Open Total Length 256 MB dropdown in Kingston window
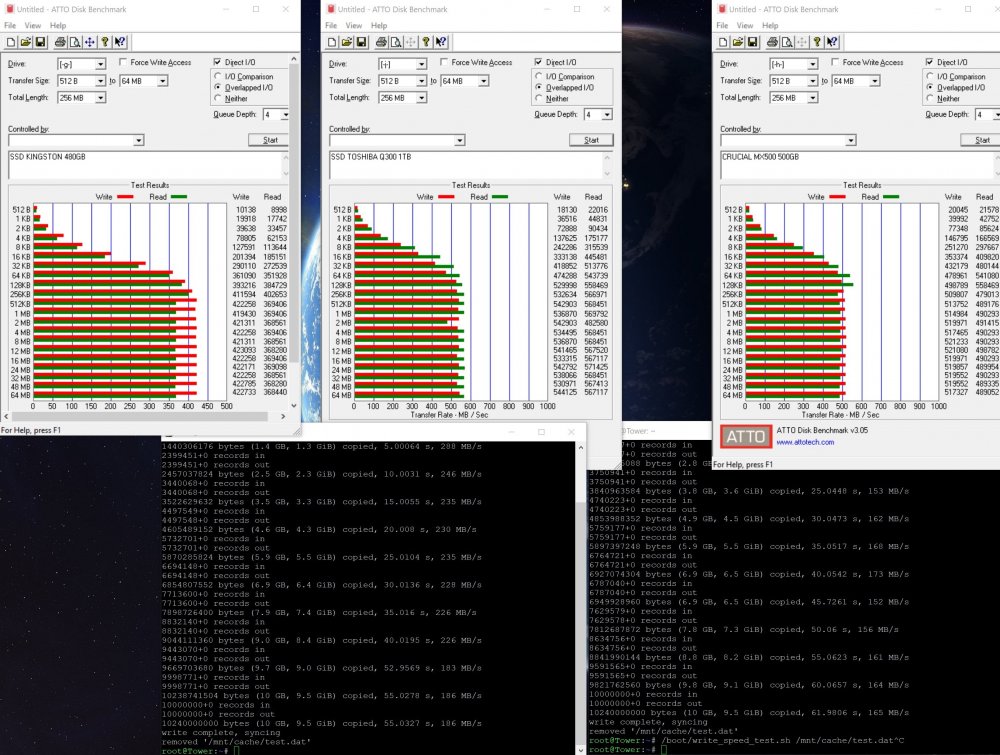The image size is (1000, 755). tap(100, 98)
